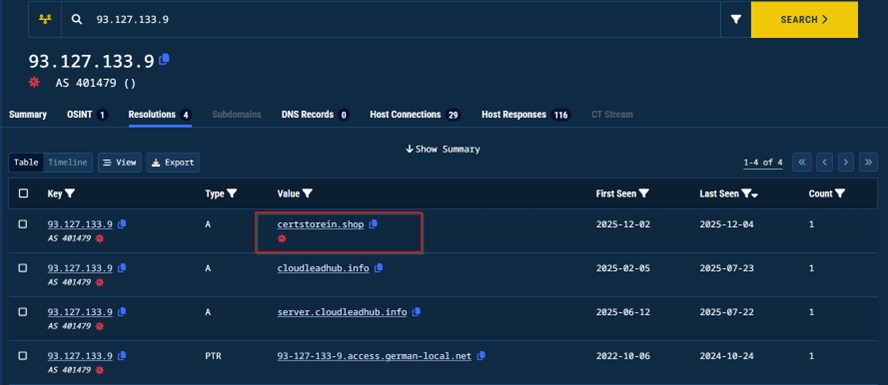The height and width of the screenshot is (385, 888).
Task: Copy key IP in server.cloudleadhub.info row
Action: 122,312
